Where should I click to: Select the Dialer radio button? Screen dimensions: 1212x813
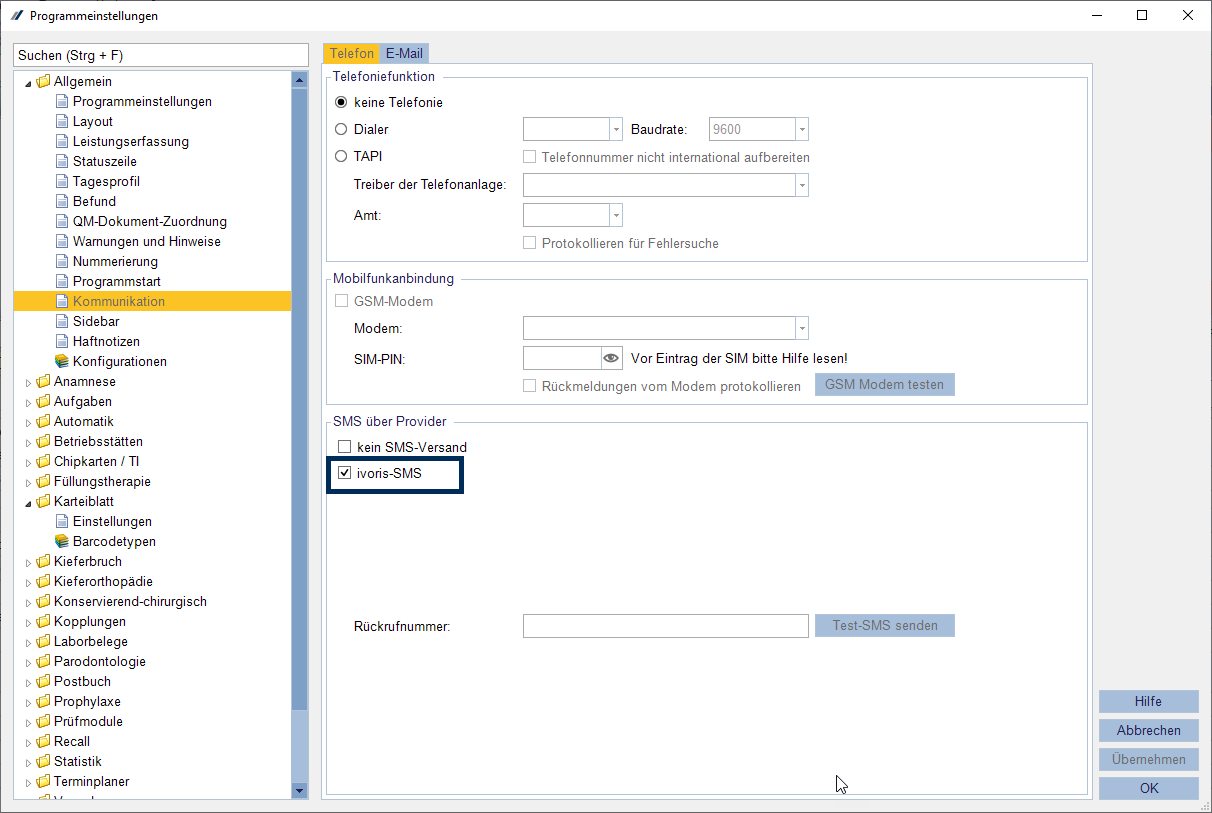(x=341, y=129)
